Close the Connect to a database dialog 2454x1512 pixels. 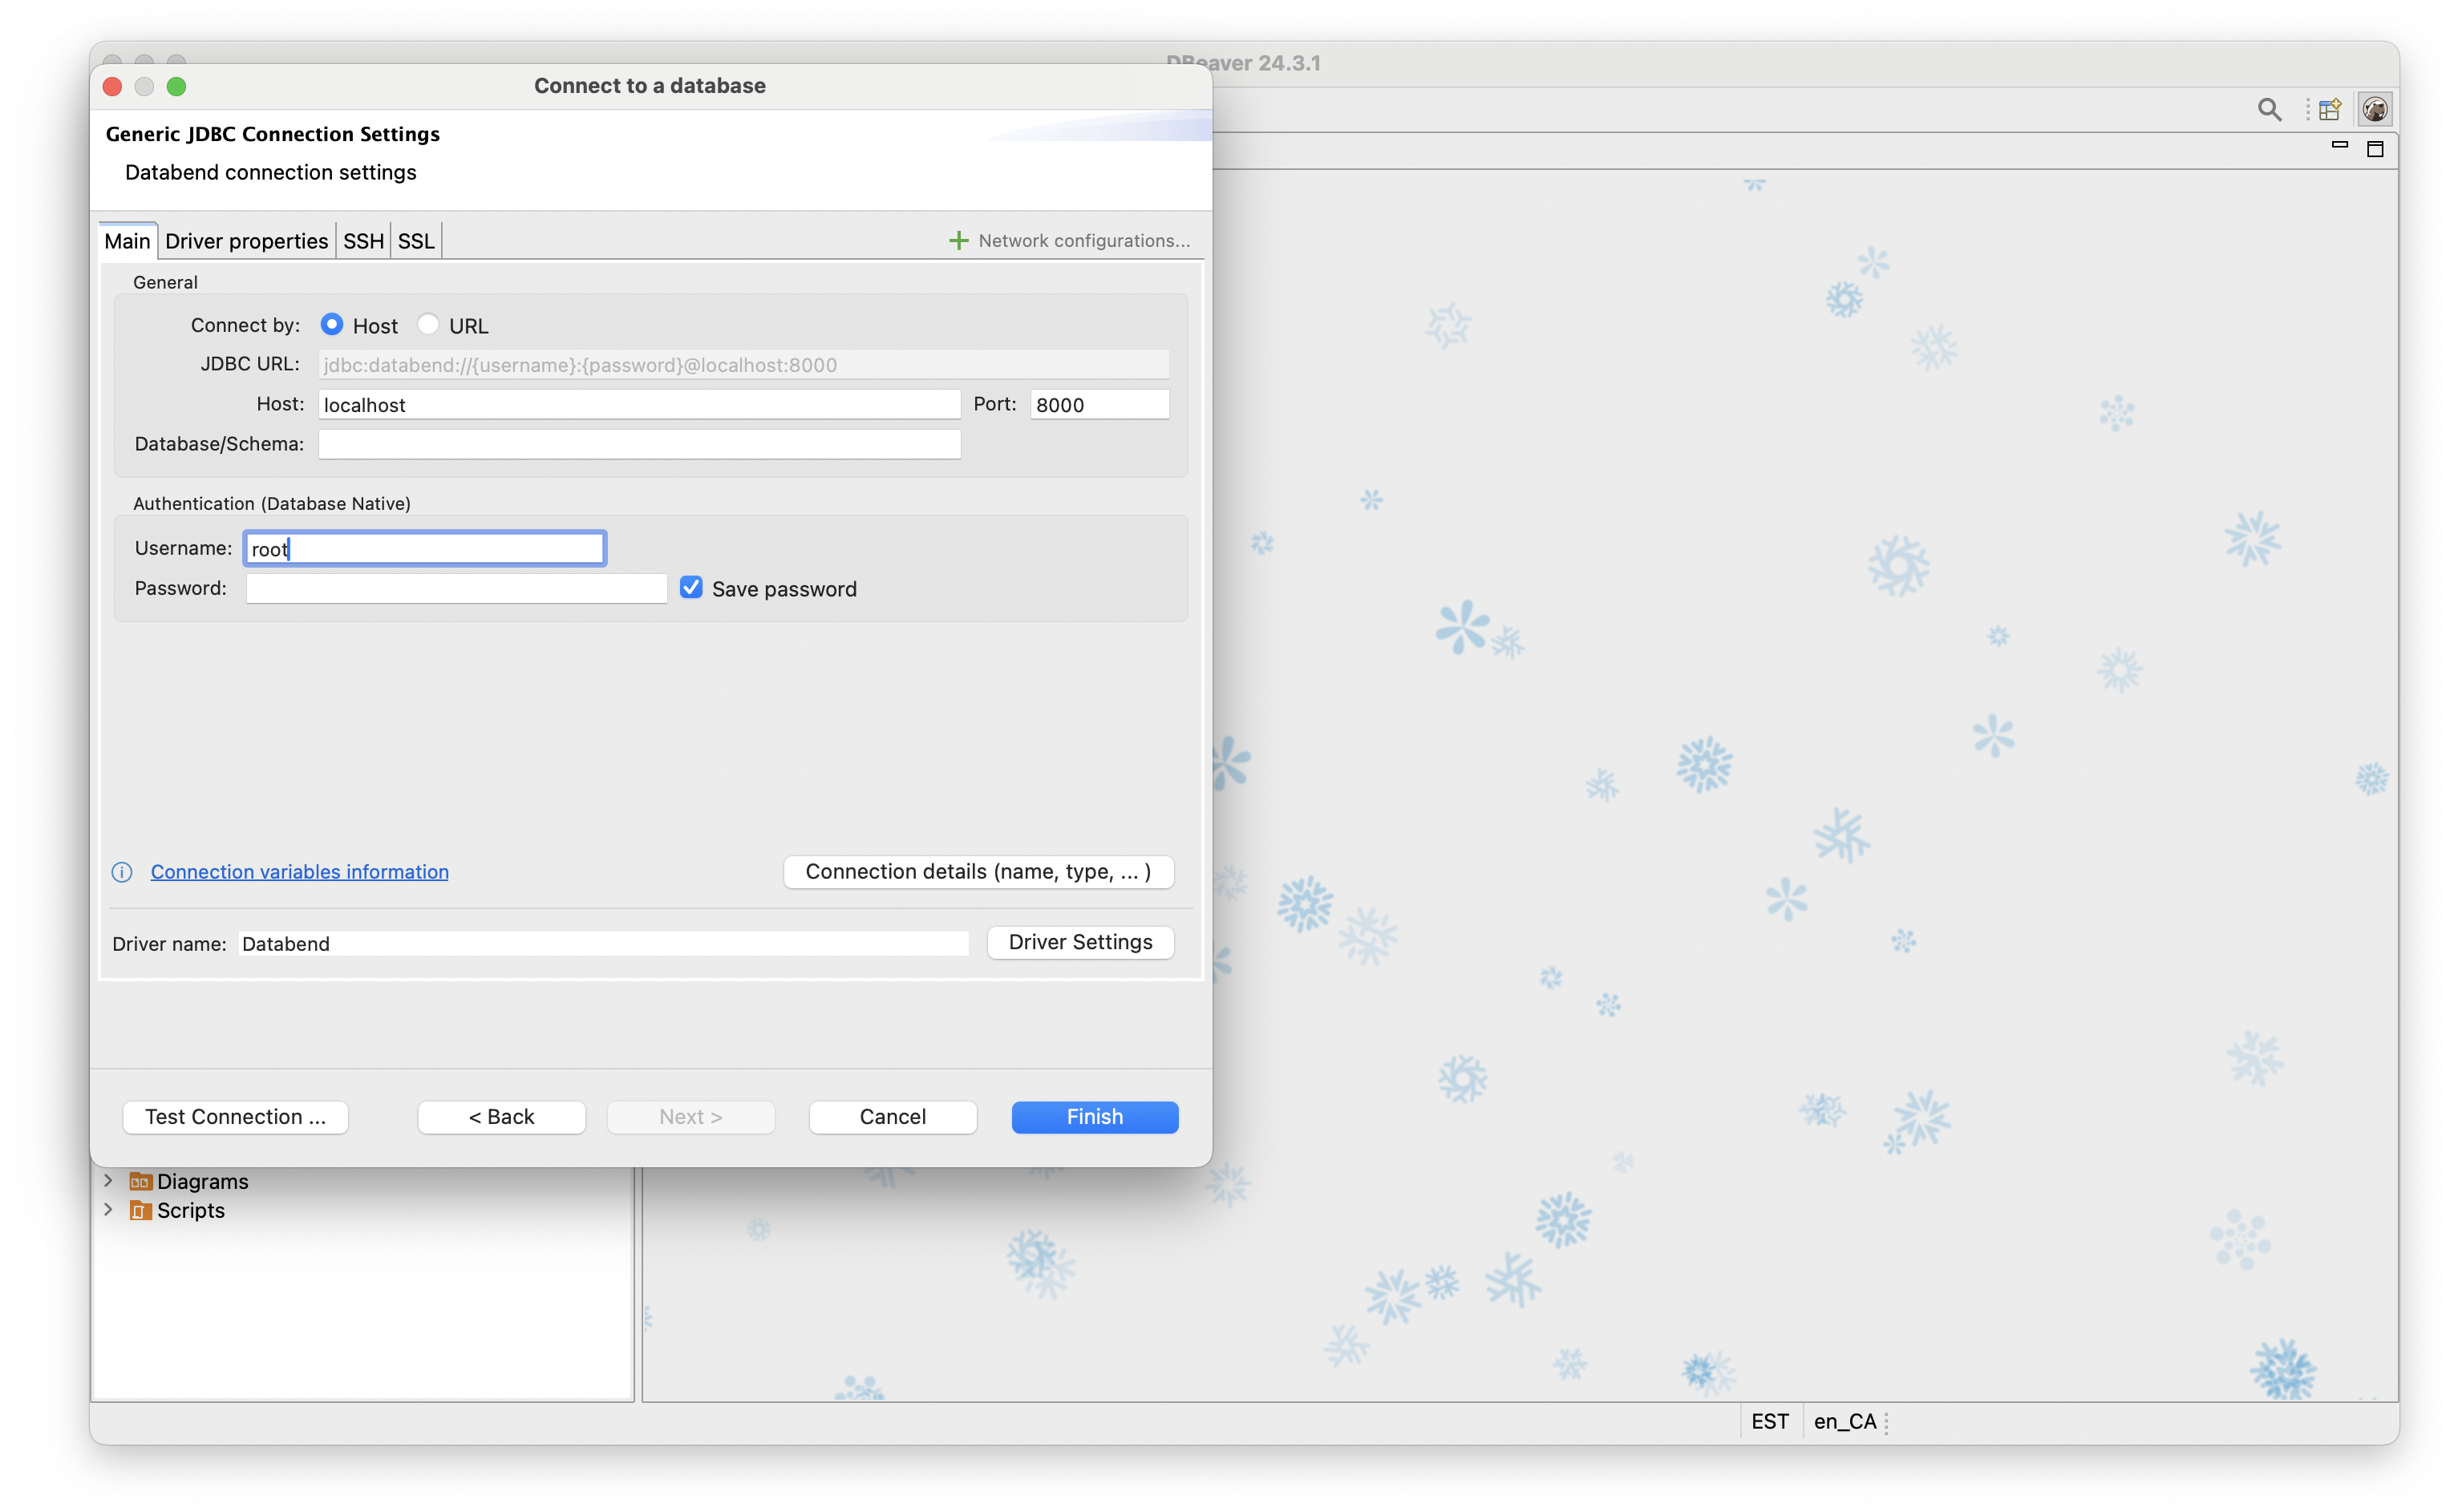point(112,86)
